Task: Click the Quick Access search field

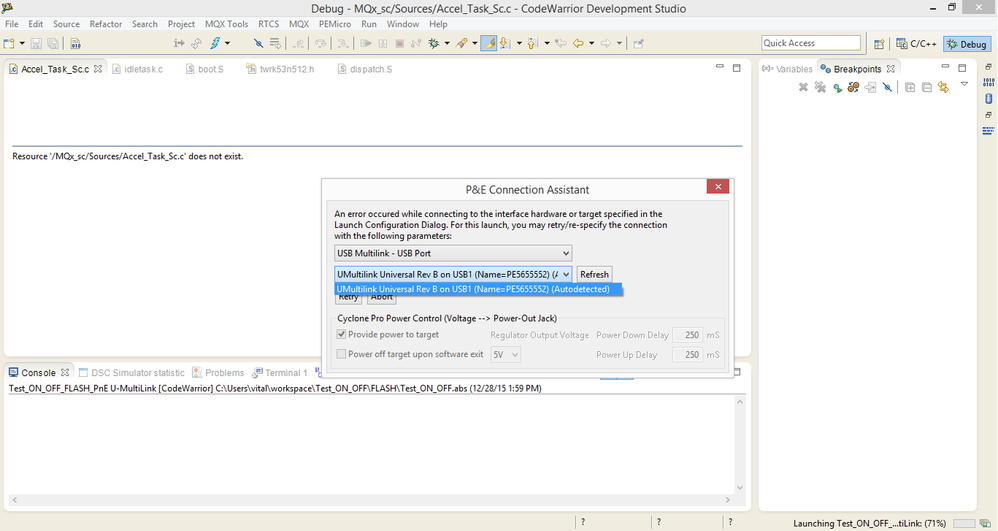Action: point(811,43)
